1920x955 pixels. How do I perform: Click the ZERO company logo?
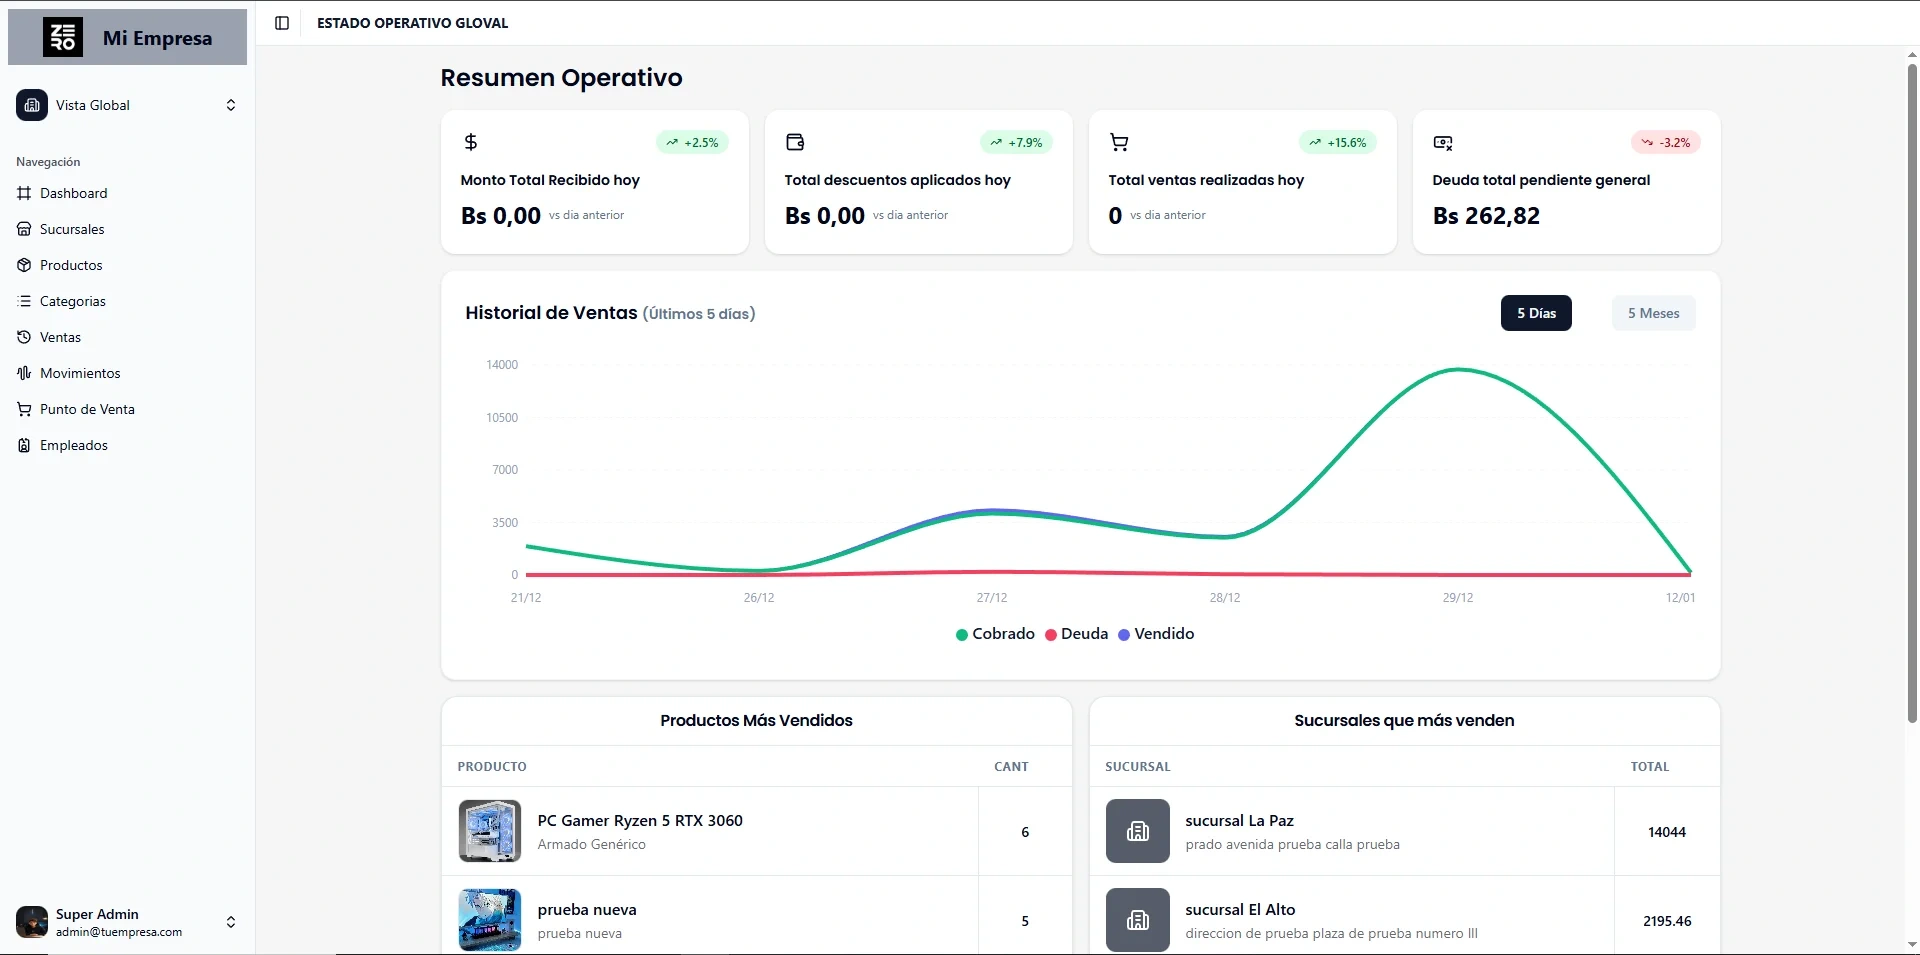(63, 38)
